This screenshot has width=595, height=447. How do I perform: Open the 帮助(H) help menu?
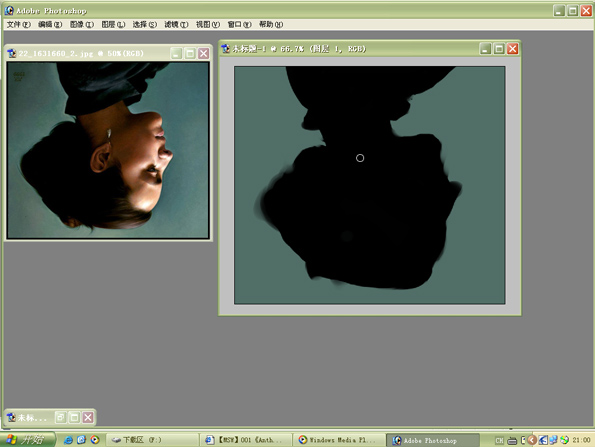coord(271,25)
